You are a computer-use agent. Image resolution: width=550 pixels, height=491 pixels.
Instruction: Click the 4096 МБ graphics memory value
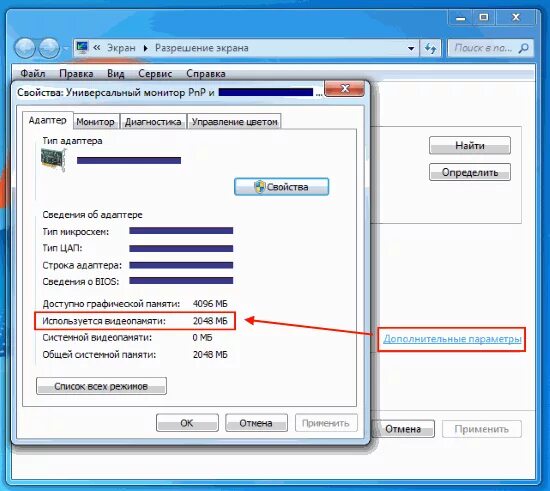click(x=210, y=304)
